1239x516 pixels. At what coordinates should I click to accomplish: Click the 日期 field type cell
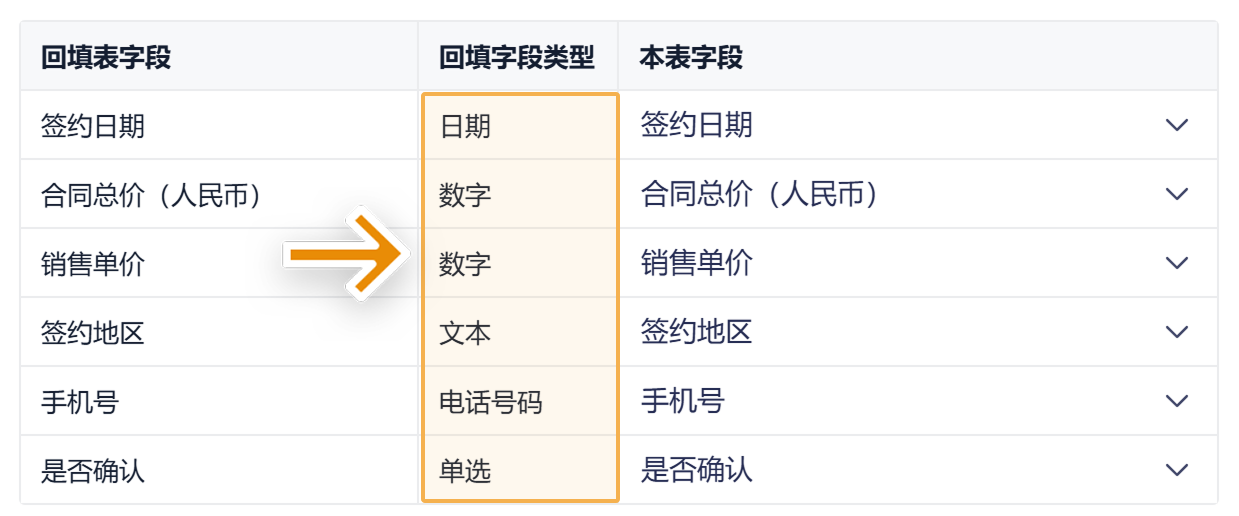pos(520,126)
